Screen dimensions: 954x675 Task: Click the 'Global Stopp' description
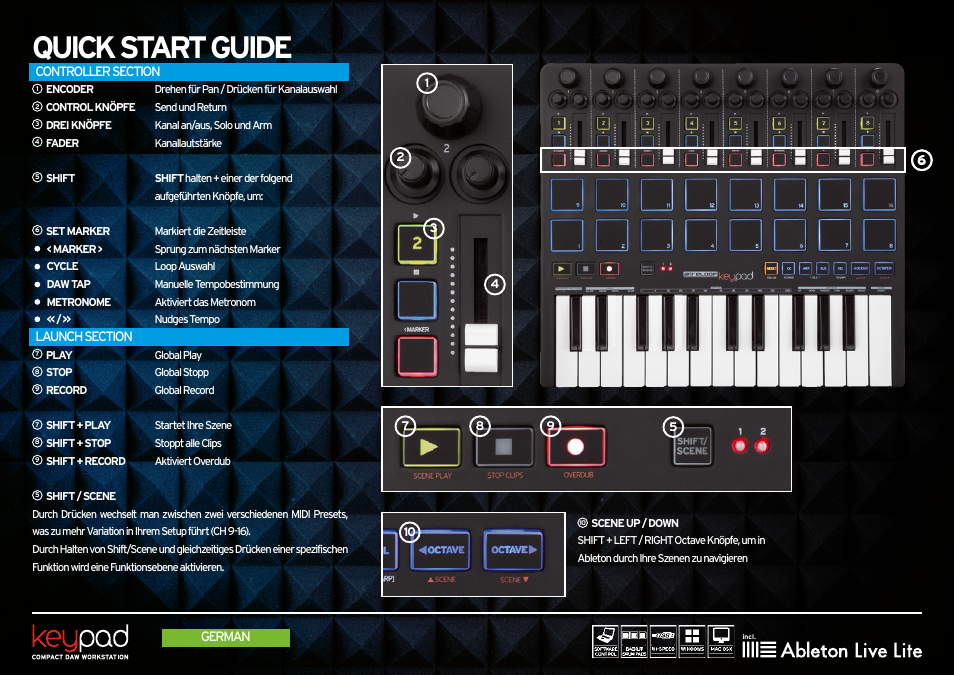point(181,372)
